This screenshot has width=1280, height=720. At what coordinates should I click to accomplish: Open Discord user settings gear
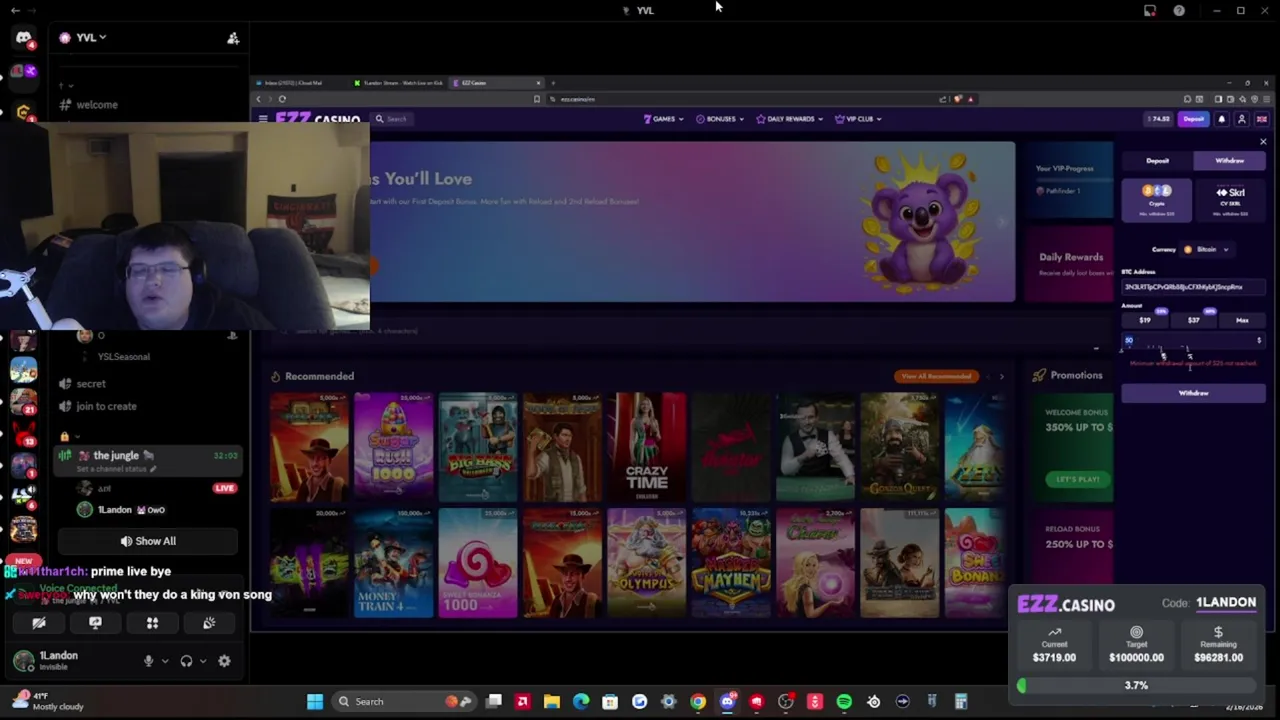coord(224,661)
